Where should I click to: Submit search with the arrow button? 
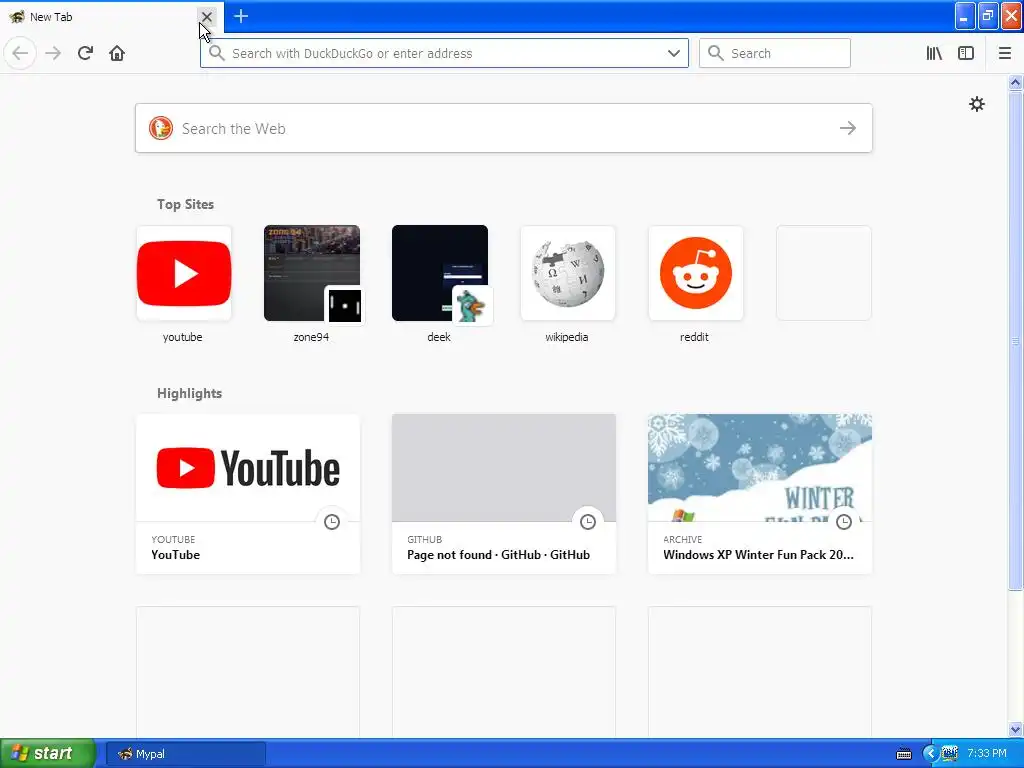point(848,128)
